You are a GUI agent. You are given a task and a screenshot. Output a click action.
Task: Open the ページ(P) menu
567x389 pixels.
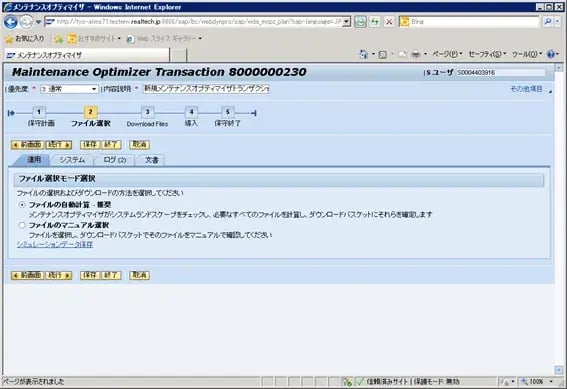447,54
